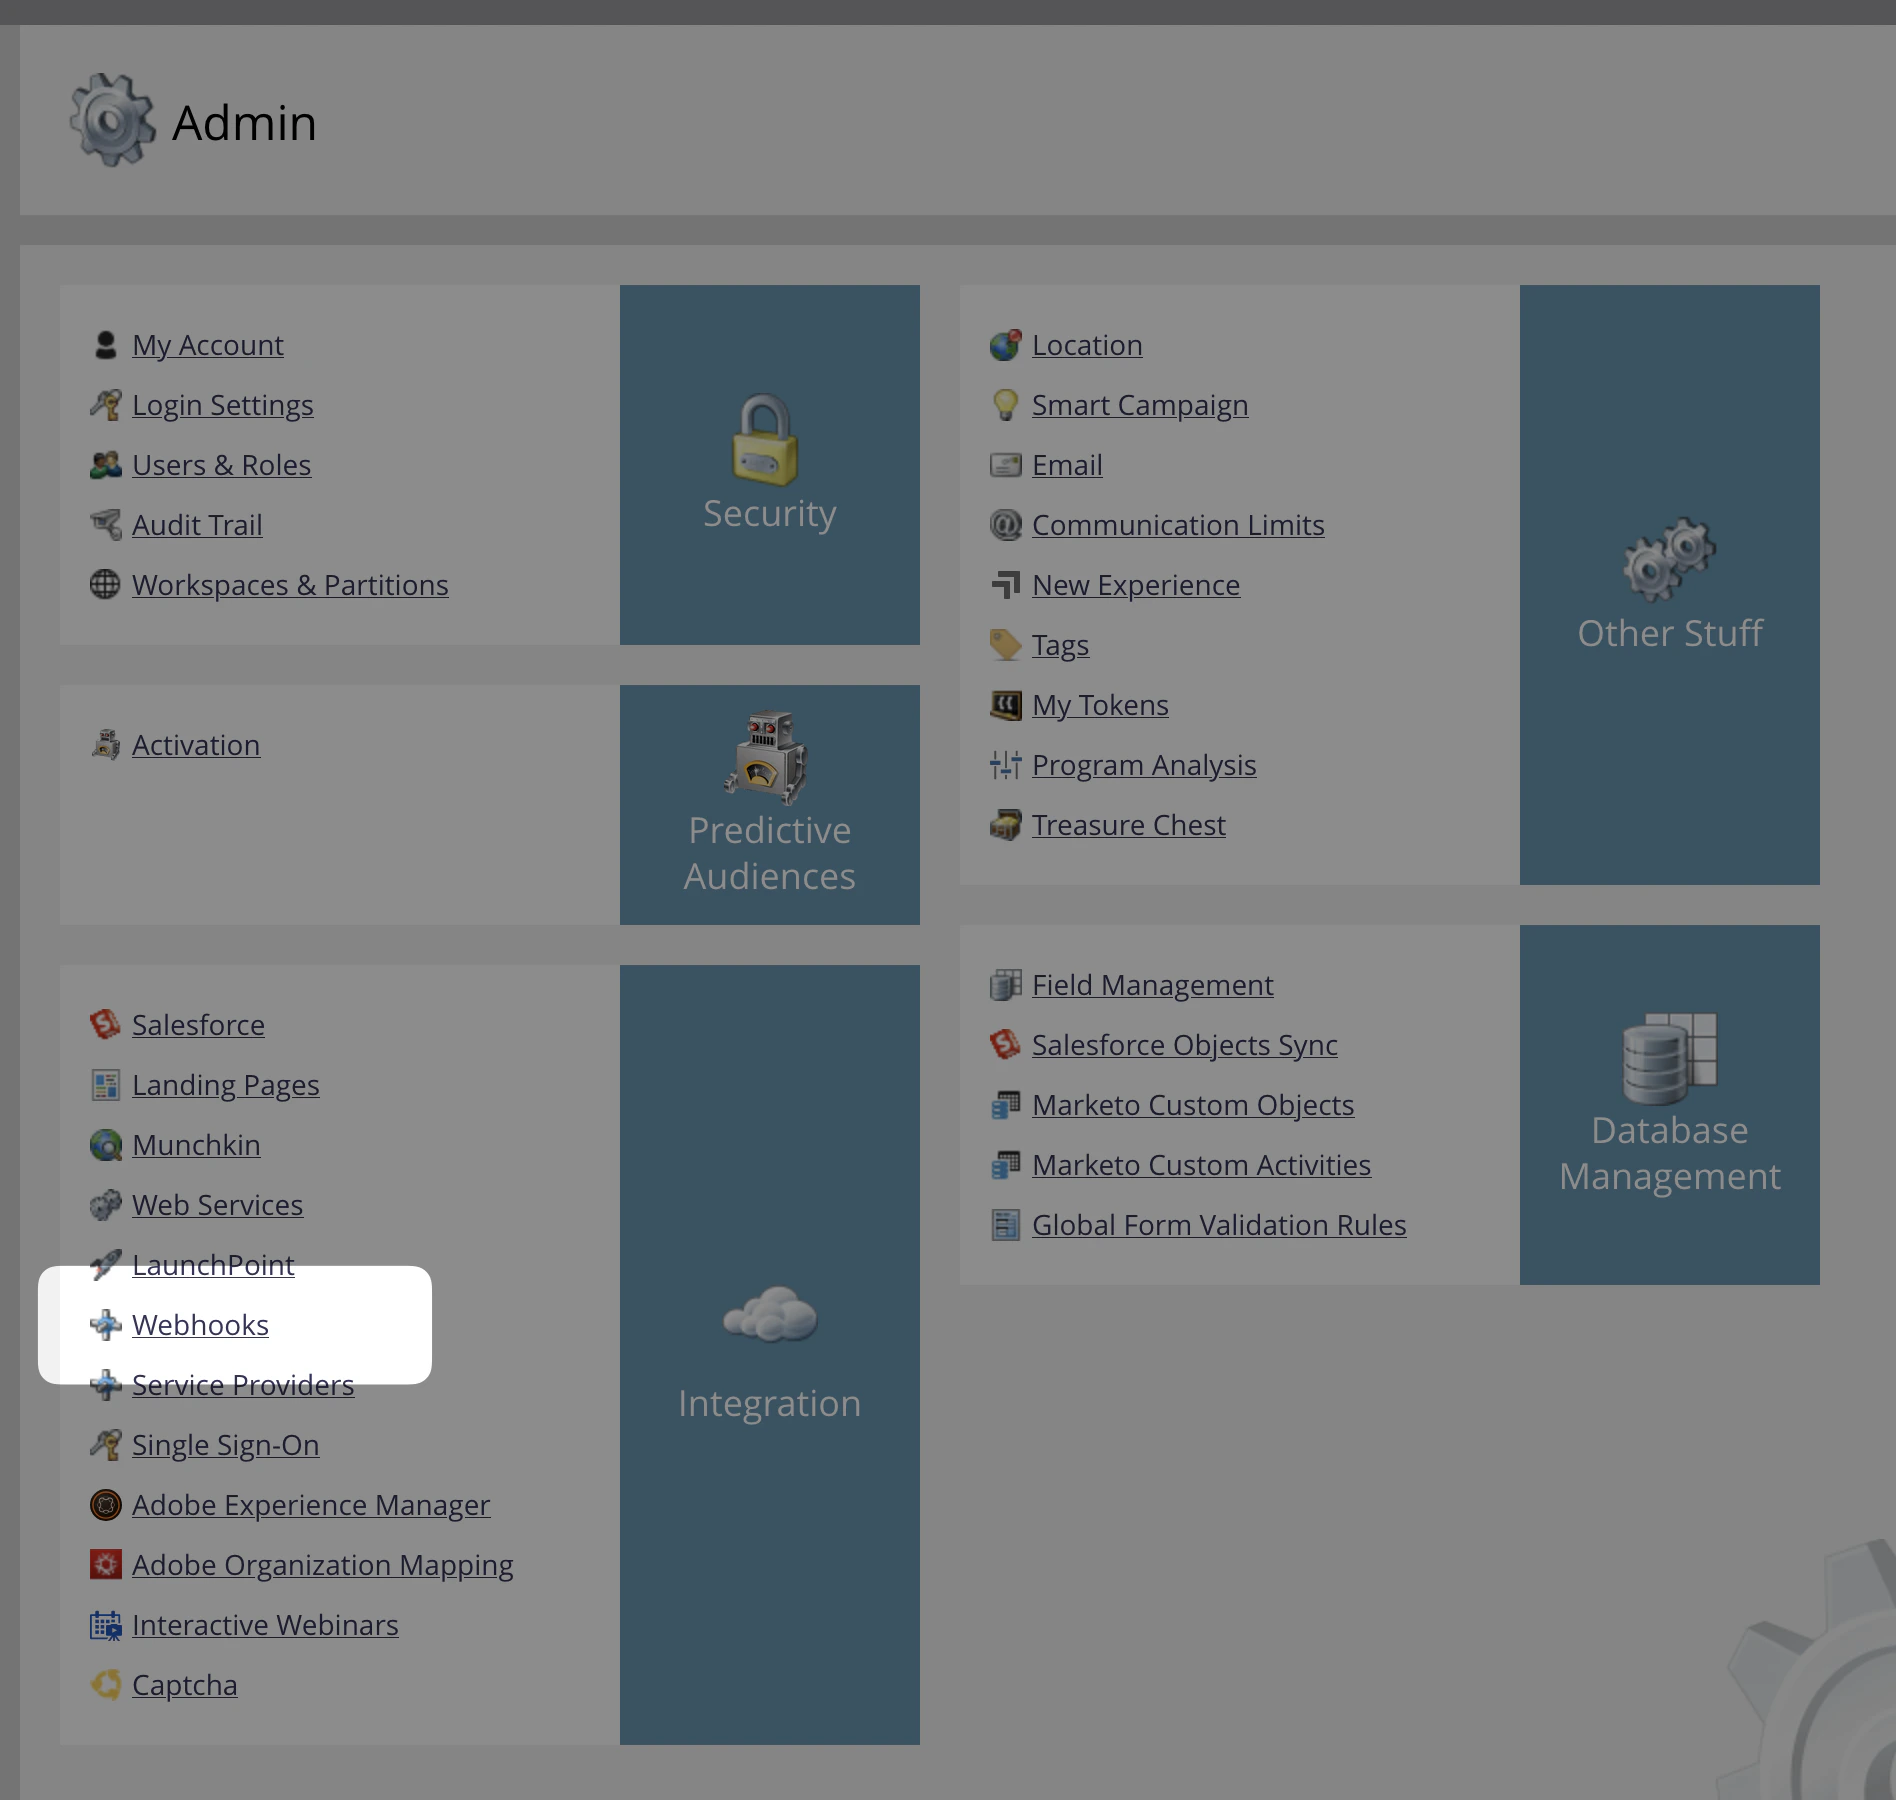The height and width of the screenshot is (1800, 1896).
Task: Open Adobe Experience Manager link
Action: click(x=311, y=1505)
